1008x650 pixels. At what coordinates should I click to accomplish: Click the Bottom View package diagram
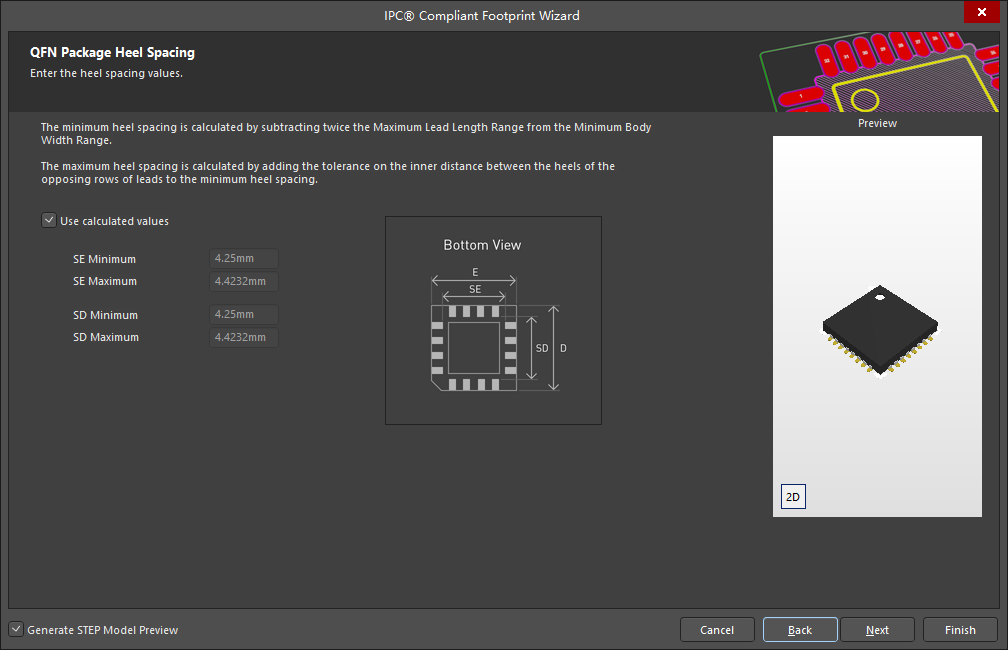pyautogui.click(x=493, y=320)
